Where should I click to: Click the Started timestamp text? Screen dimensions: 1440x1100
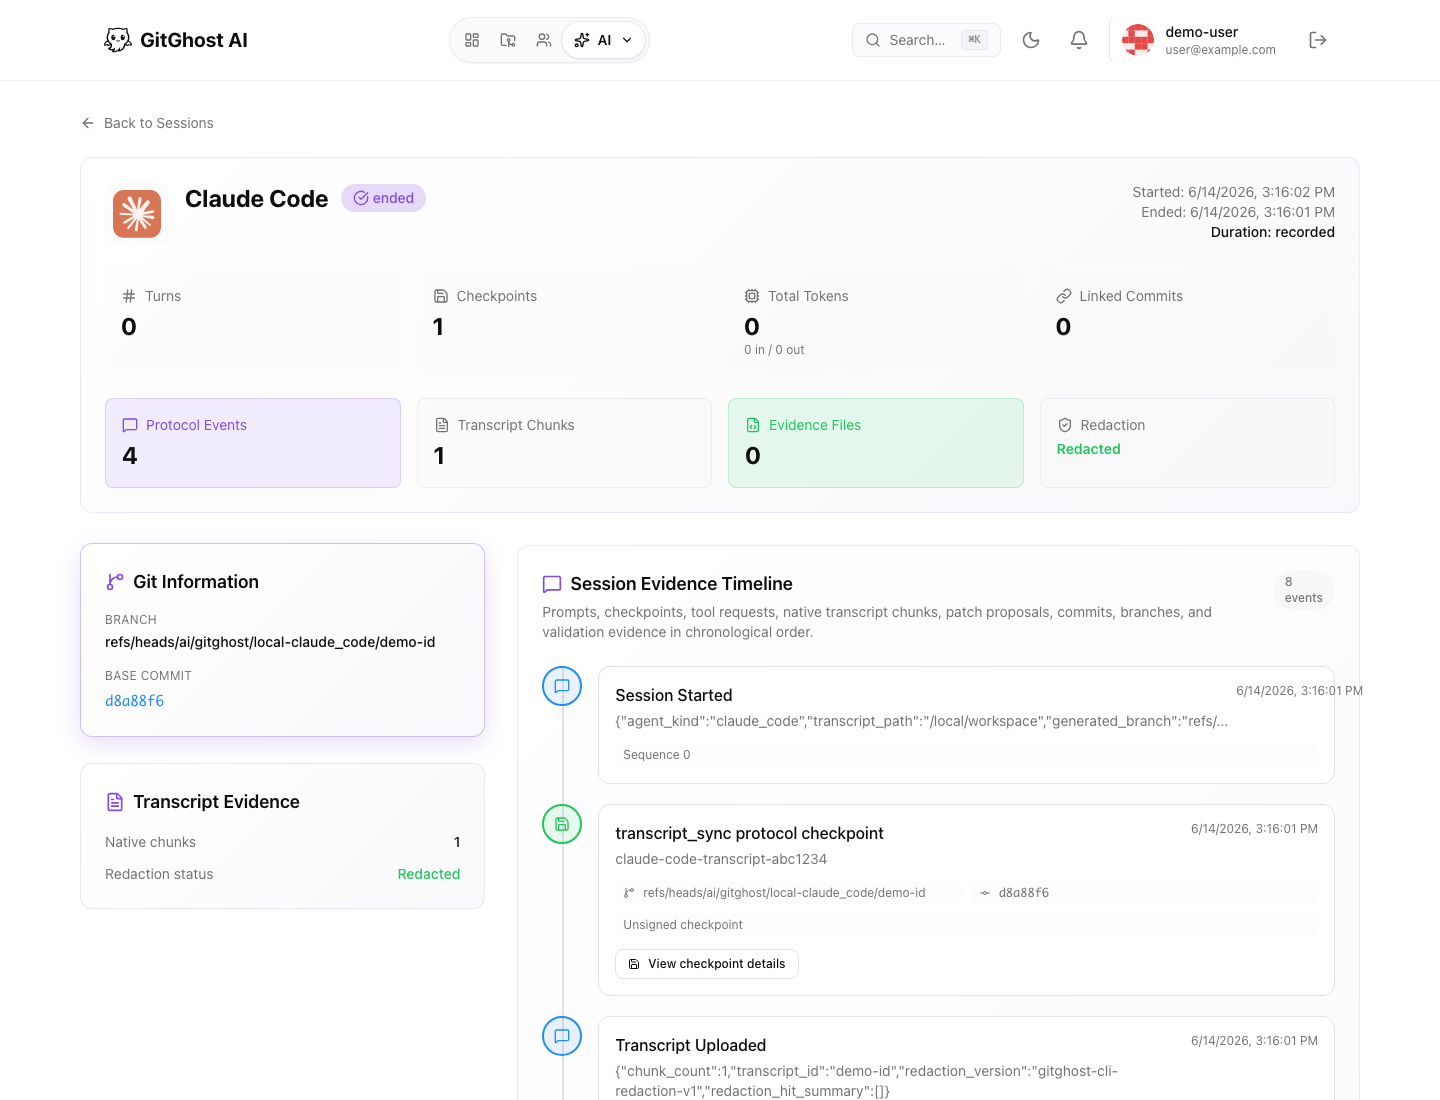[1233, 192]
